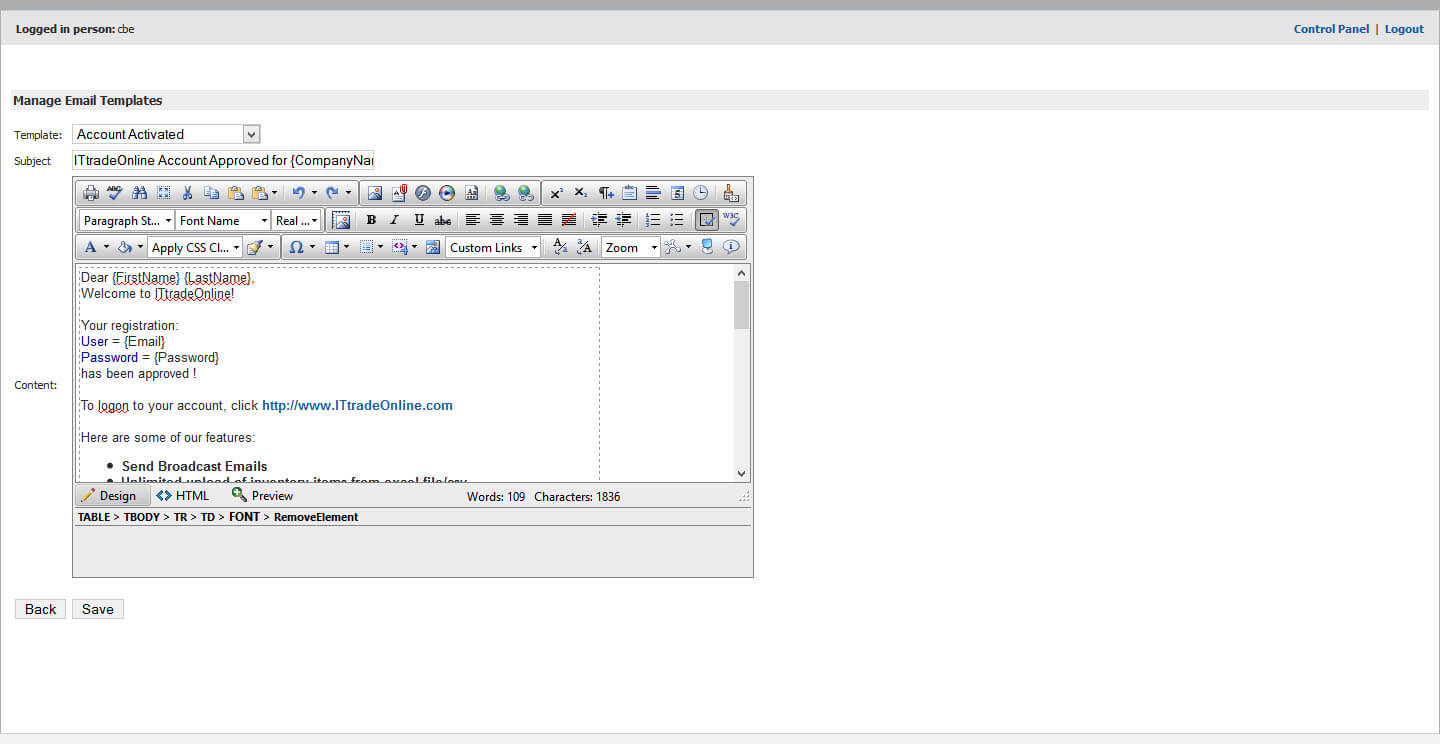This screenshot has width=1440, height=744.
Task: Click the Redo arrow icon
Action: 333,193
